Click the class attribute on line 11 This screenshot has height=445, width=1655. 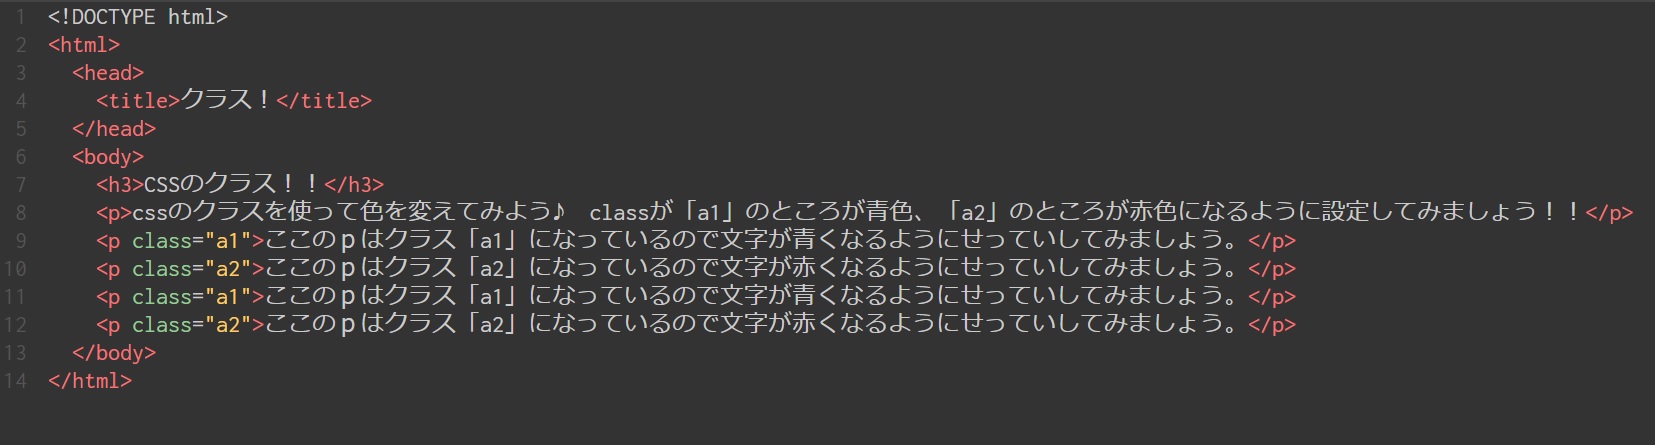coord(161,297)
